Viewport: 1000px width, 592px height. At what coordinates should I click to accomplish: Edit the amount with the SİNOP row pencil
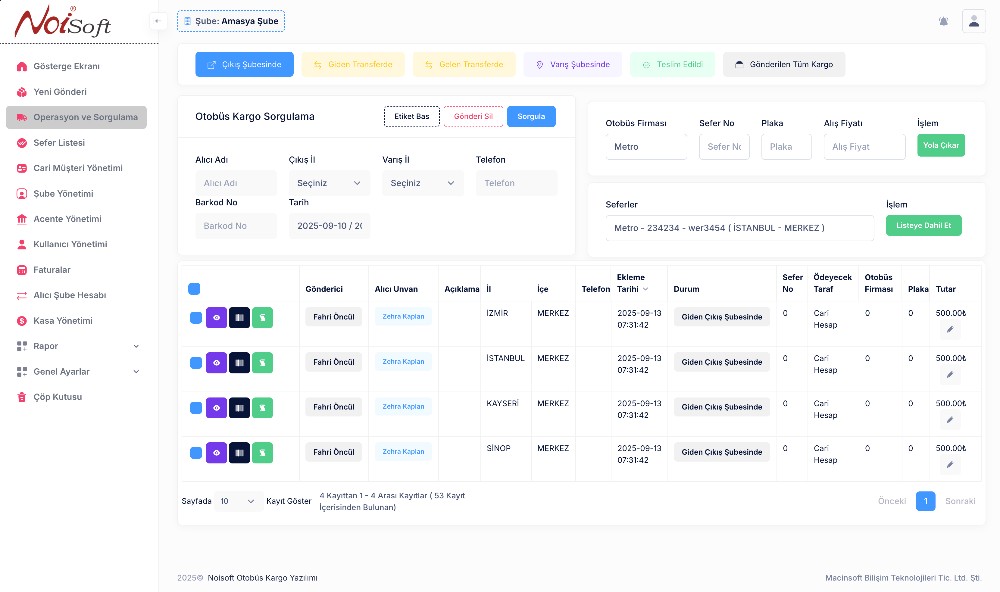click(950, 465)
